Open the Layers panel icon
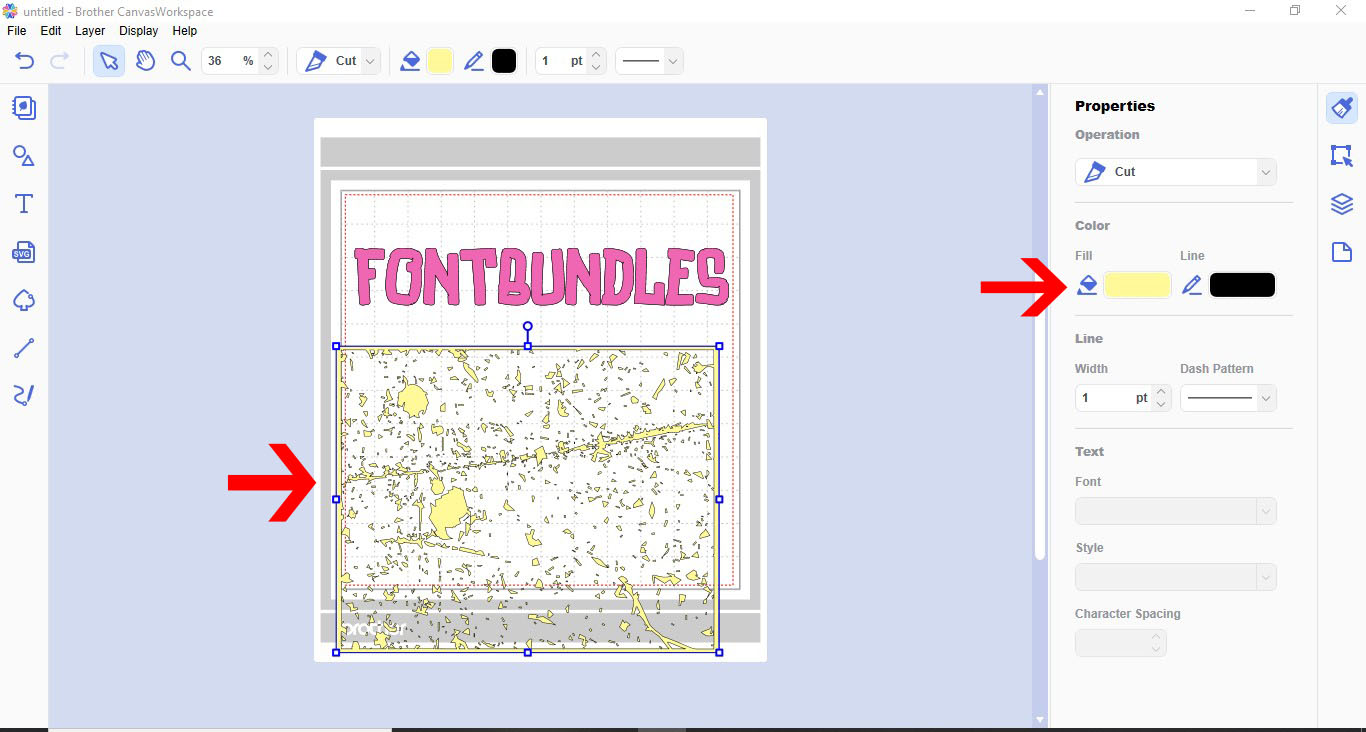The image size is (1366, 732). tap(1342, 204)
